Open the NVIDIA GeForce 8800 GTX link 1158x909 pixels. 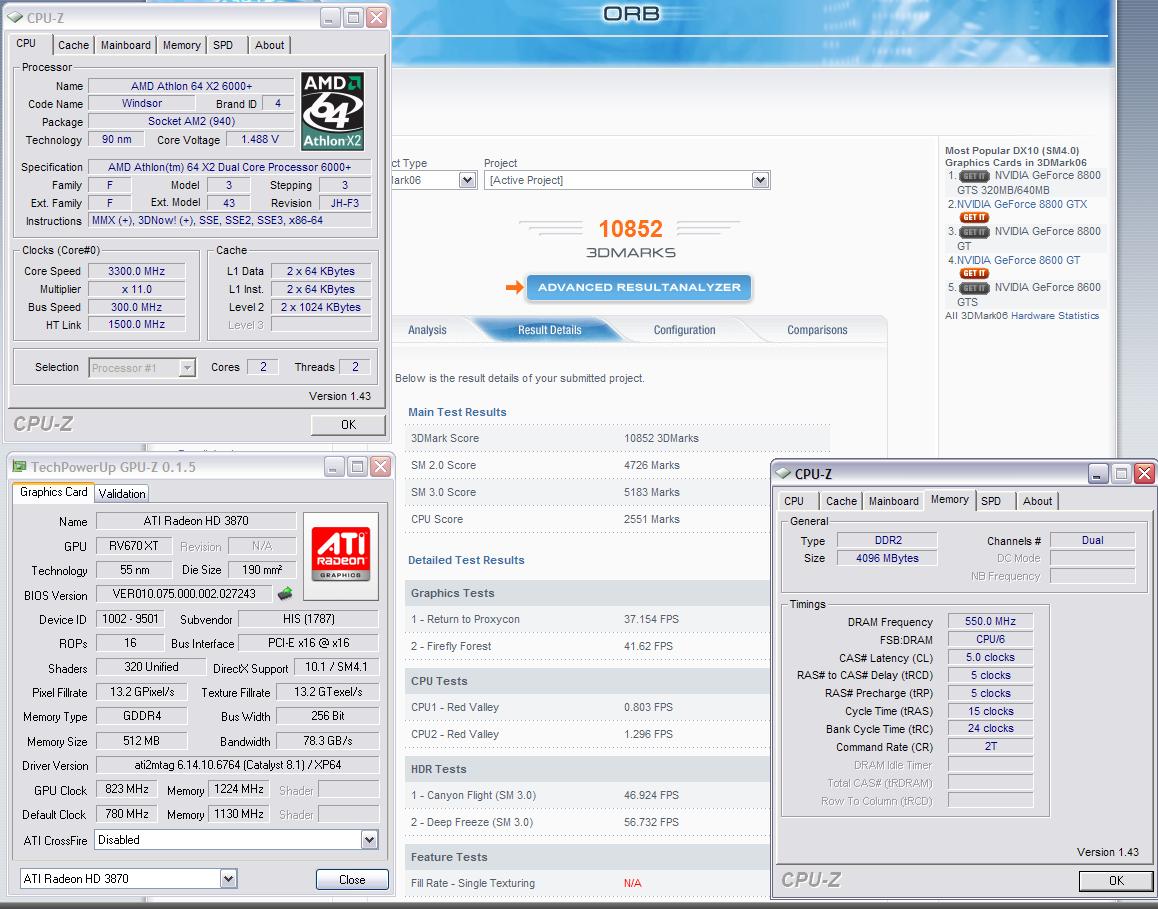tap(1022, 205)
